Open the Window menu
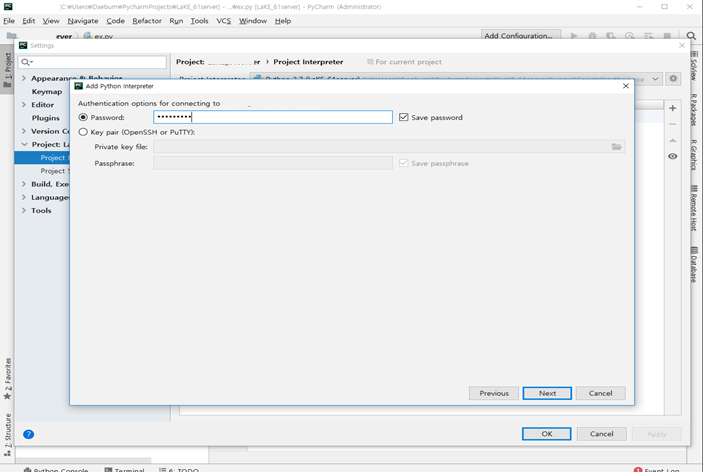Viewport: 703px width, 472px height. [x=252, y=21]
